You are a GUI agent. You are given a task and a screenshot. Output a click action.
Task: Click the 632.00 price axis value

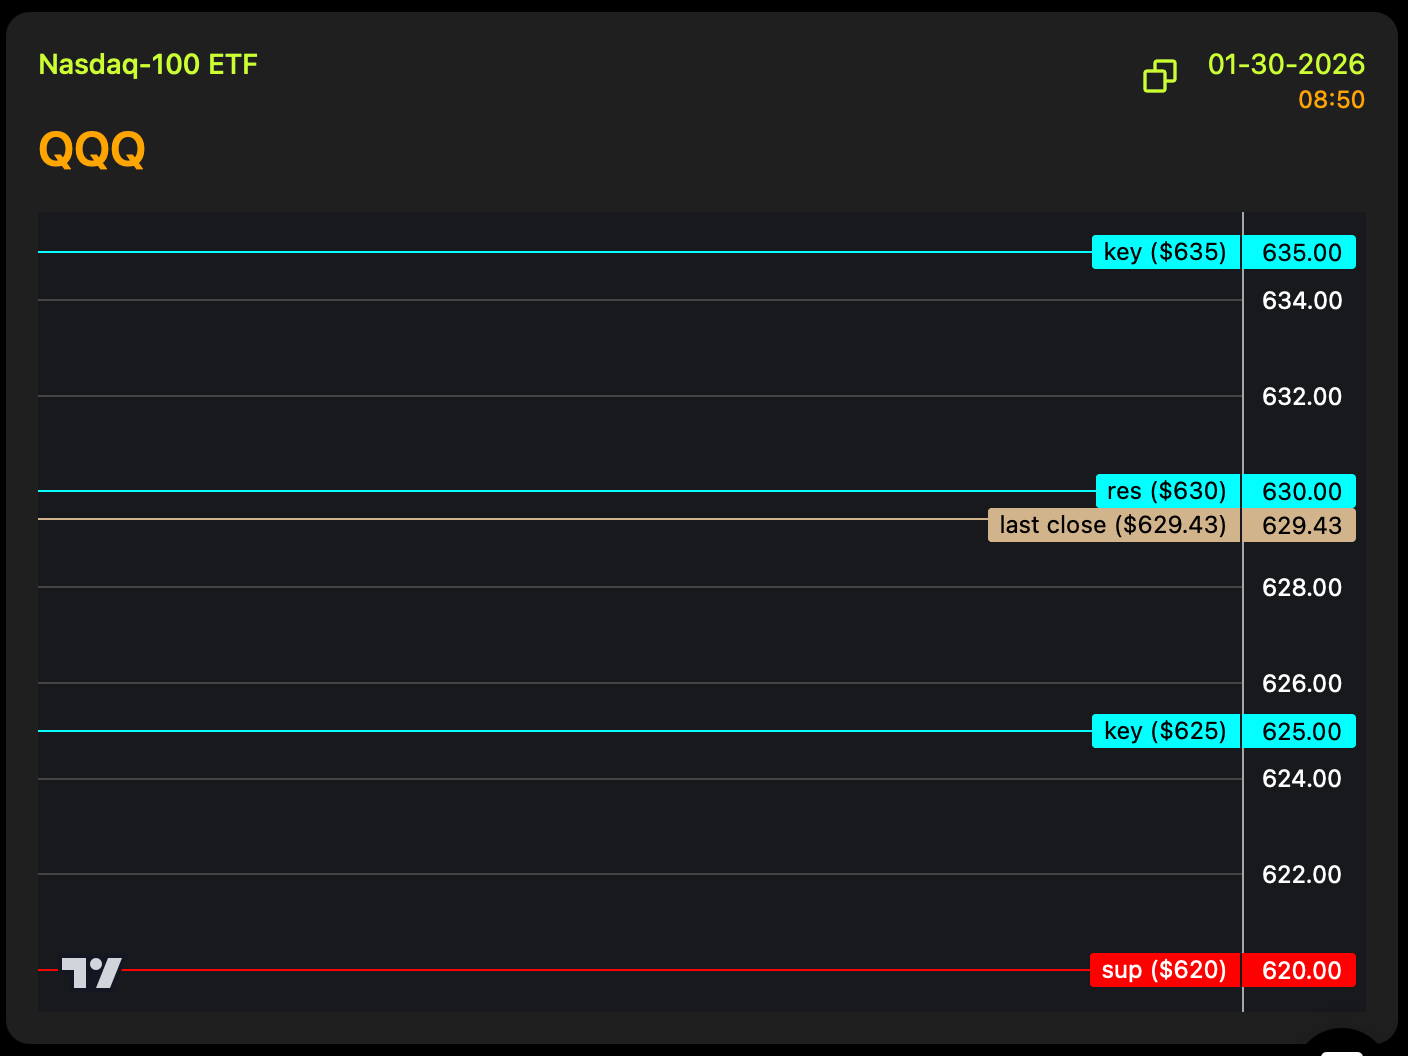click(x=1301, y=396)
